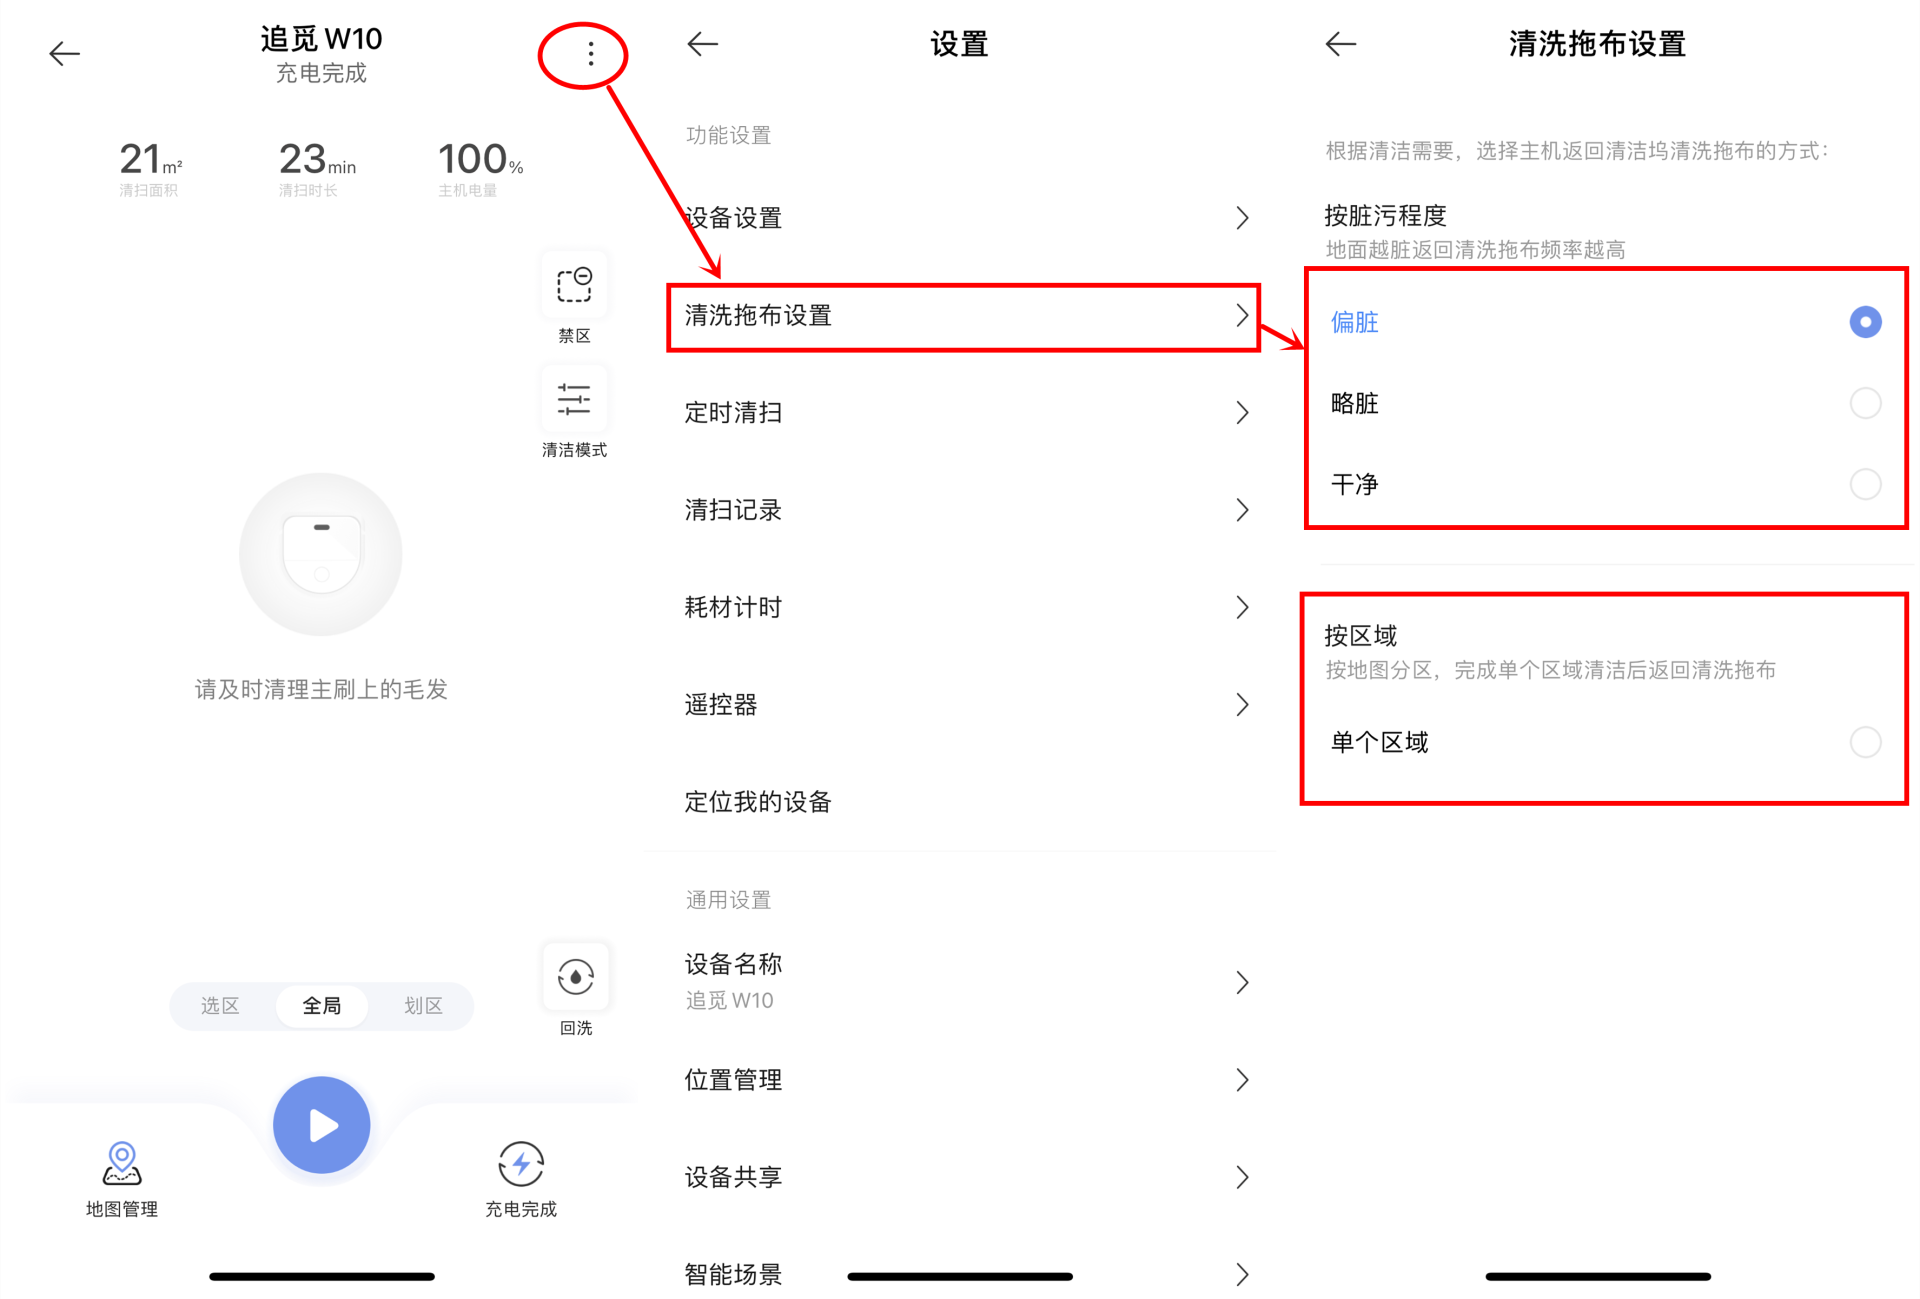The height and width of the screenshot is (1299, 1920).
Task: Enable the 单个区域 radio option
Action: 1864,742
